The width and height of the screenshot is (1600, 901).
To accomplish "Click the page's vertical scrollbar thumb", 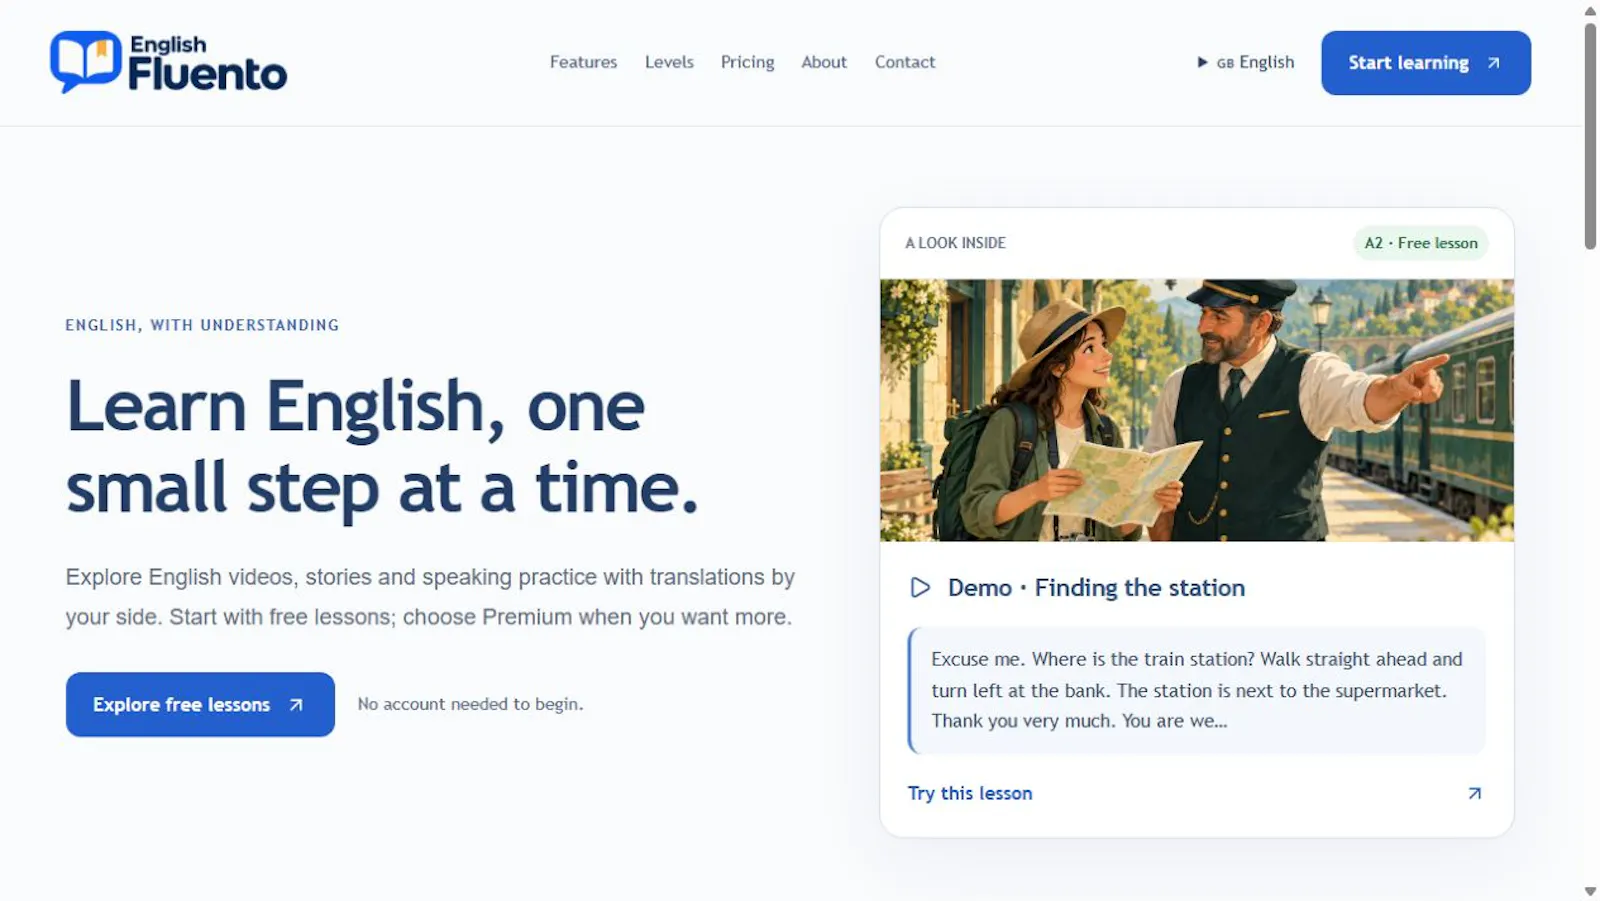I will (1590, 136).
